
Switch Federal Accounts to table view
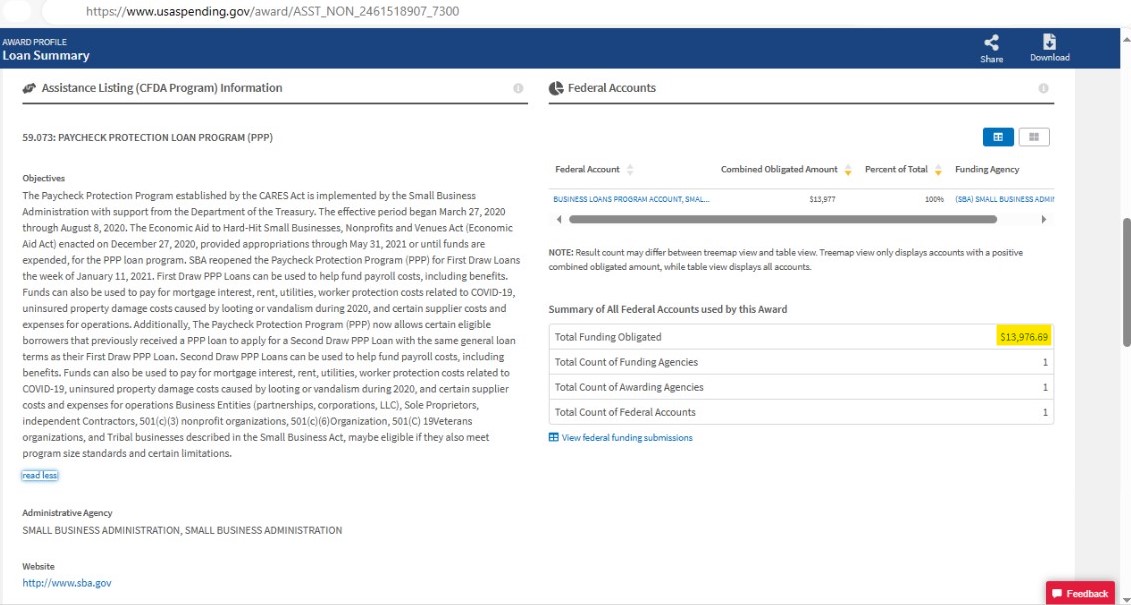click(x=998, y=137)
